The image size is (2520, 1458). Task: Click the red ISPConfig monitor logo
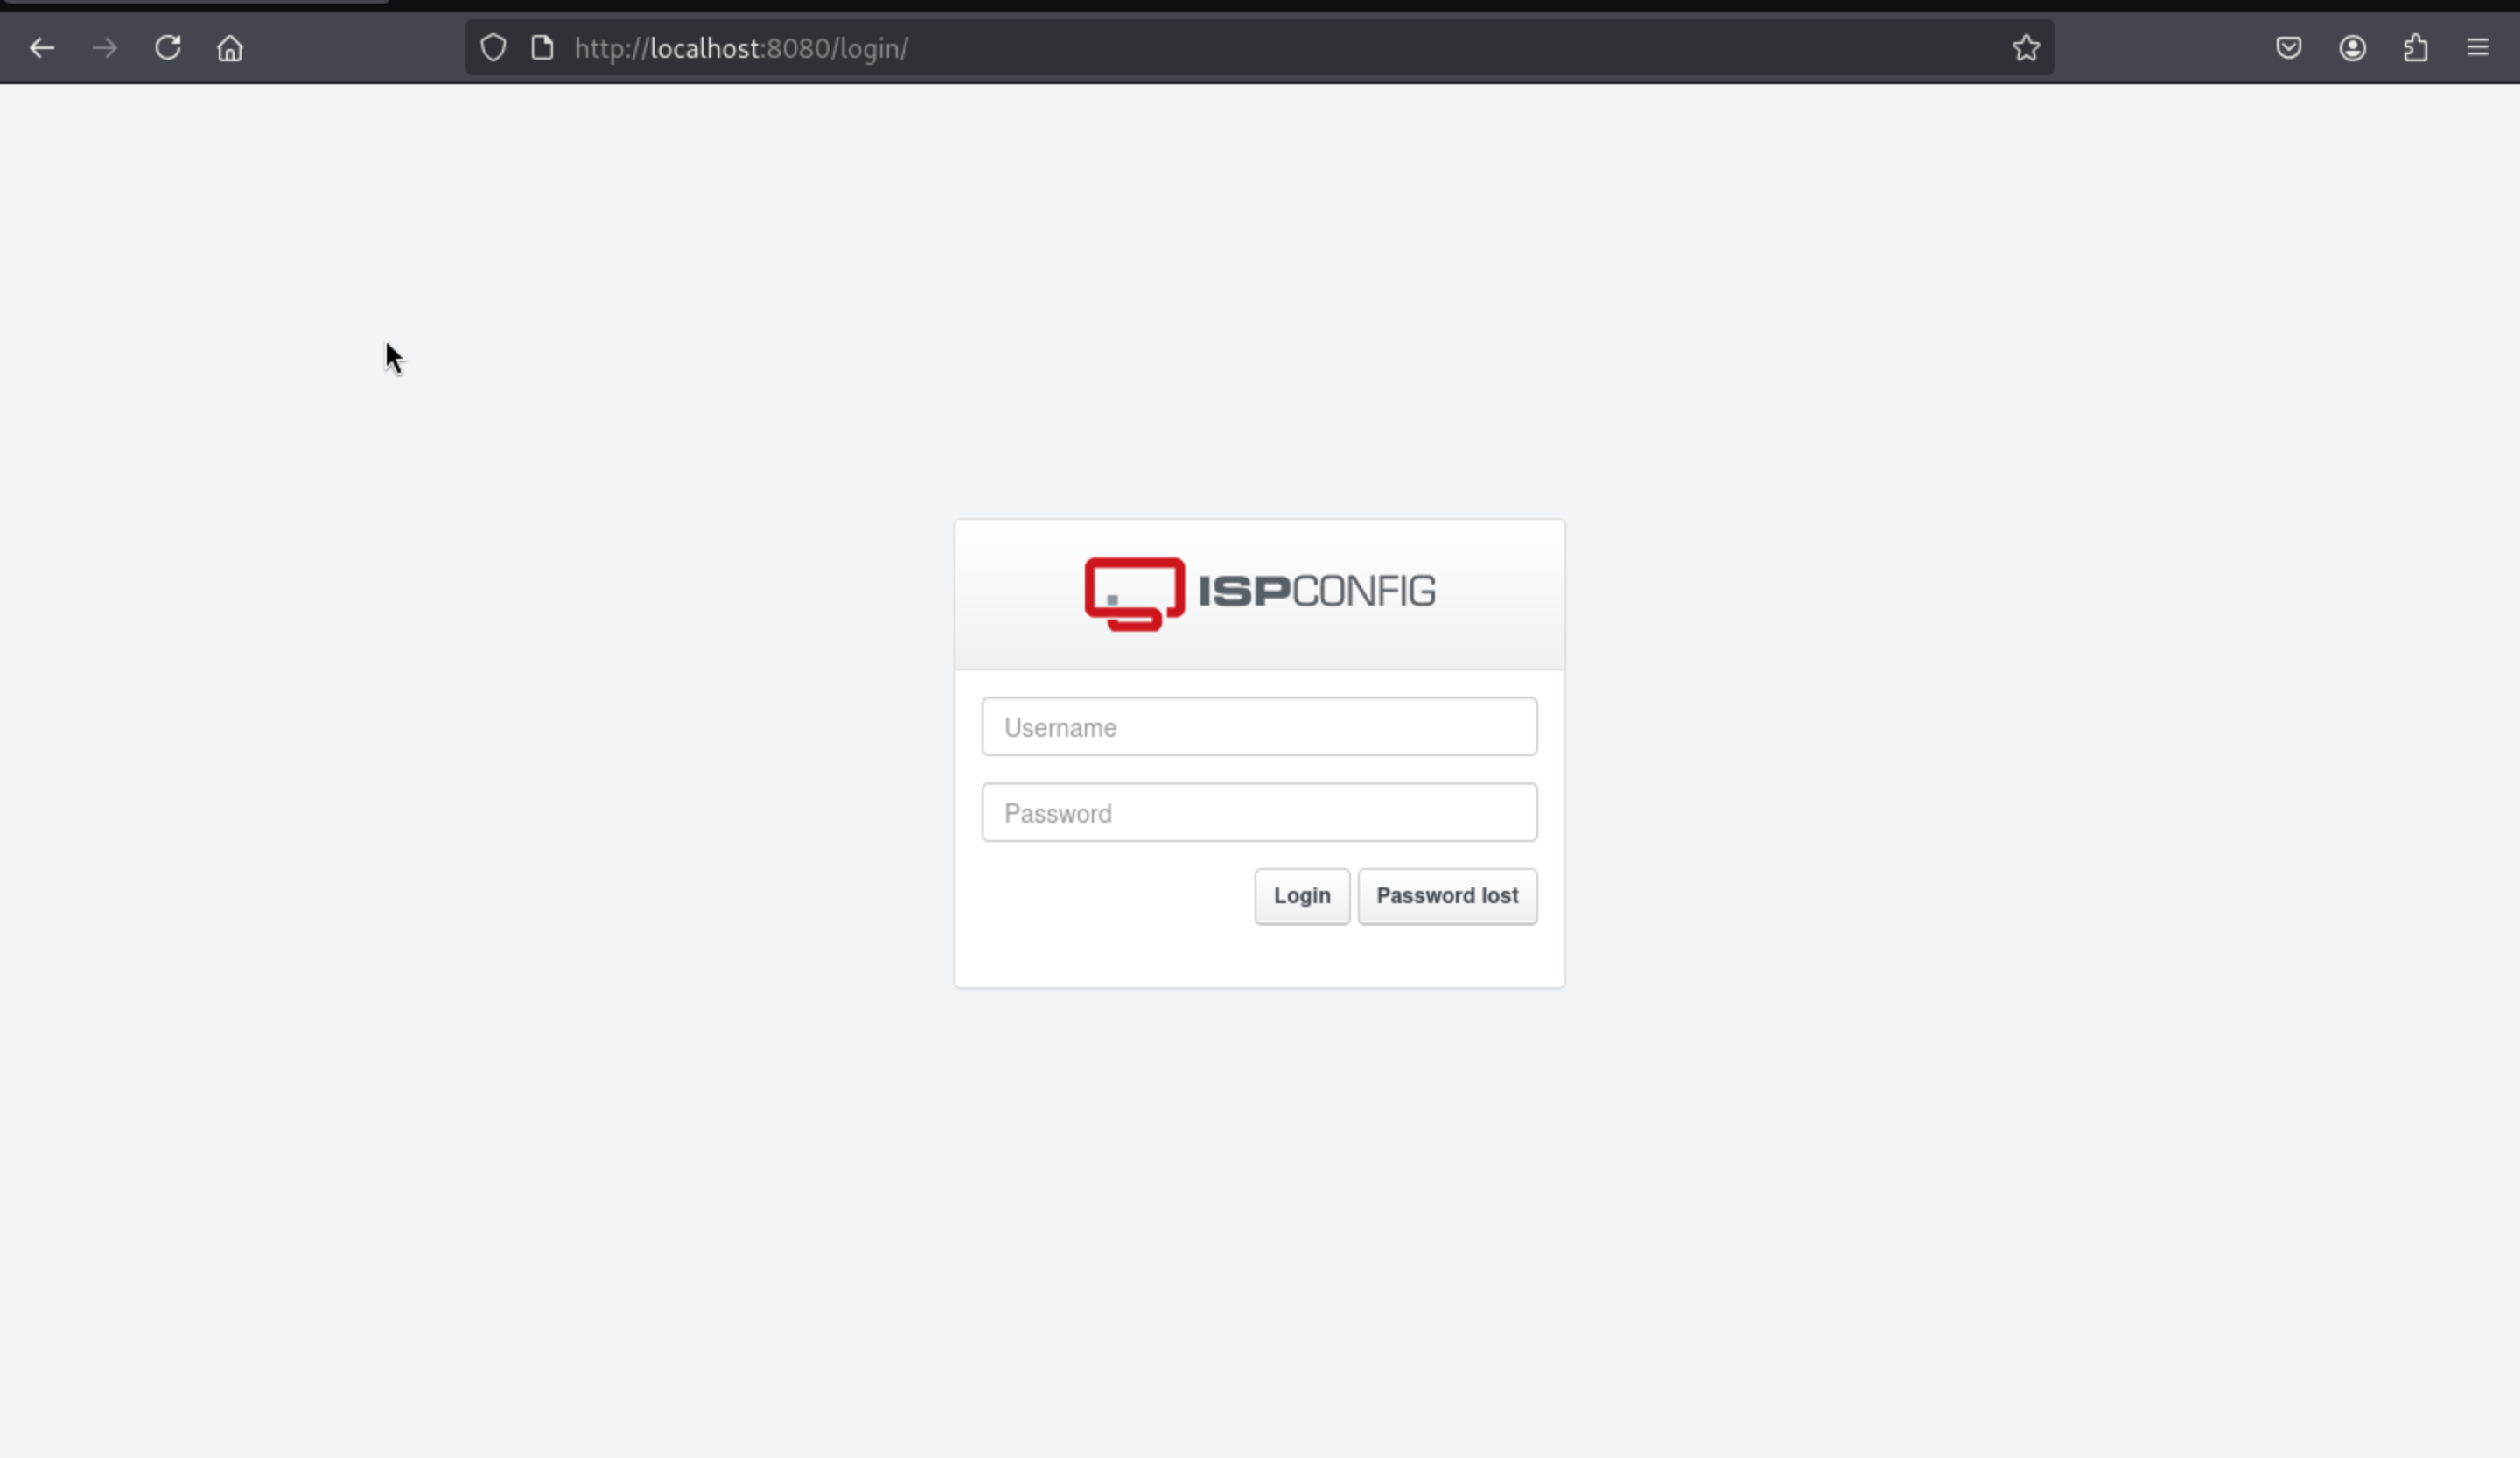[1135, 593]
